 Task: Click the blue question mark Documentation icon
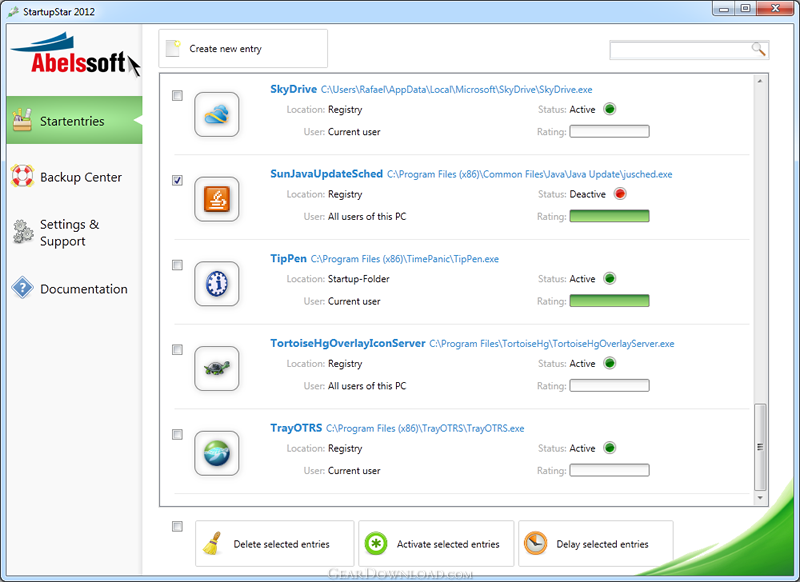tap(22, 287)
